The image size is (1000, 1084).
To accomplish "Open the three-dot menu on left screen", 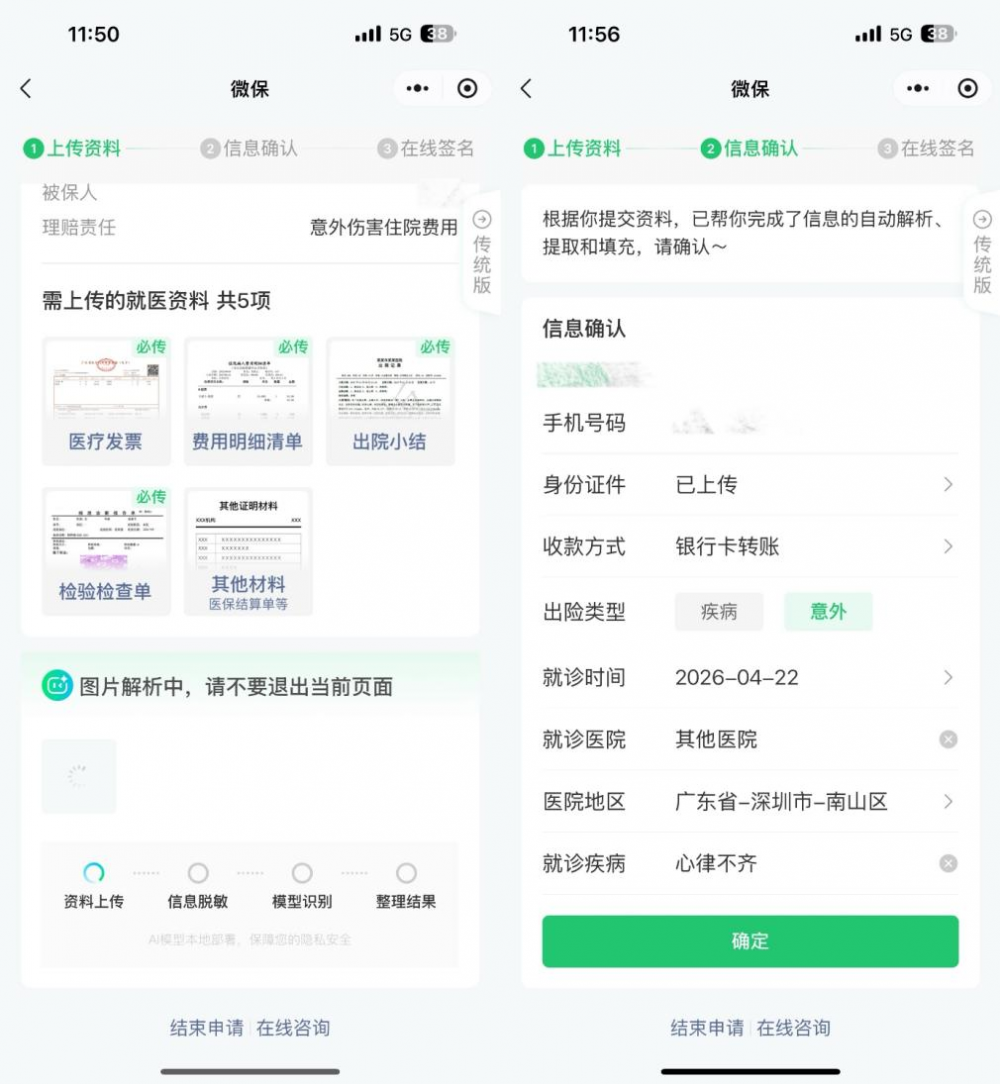I will 417,88.
